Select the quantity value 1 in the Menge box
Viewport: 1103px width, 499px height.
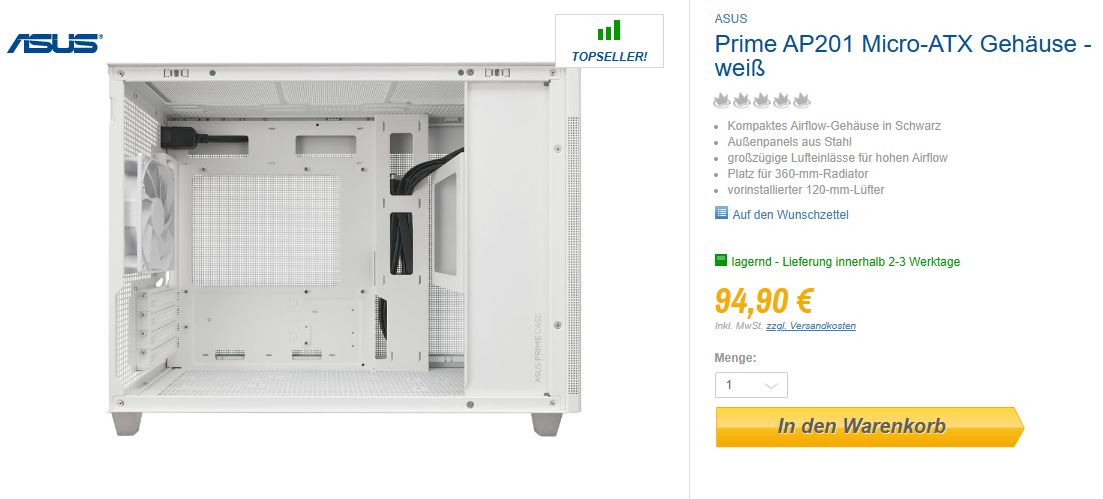coord(729,385)
